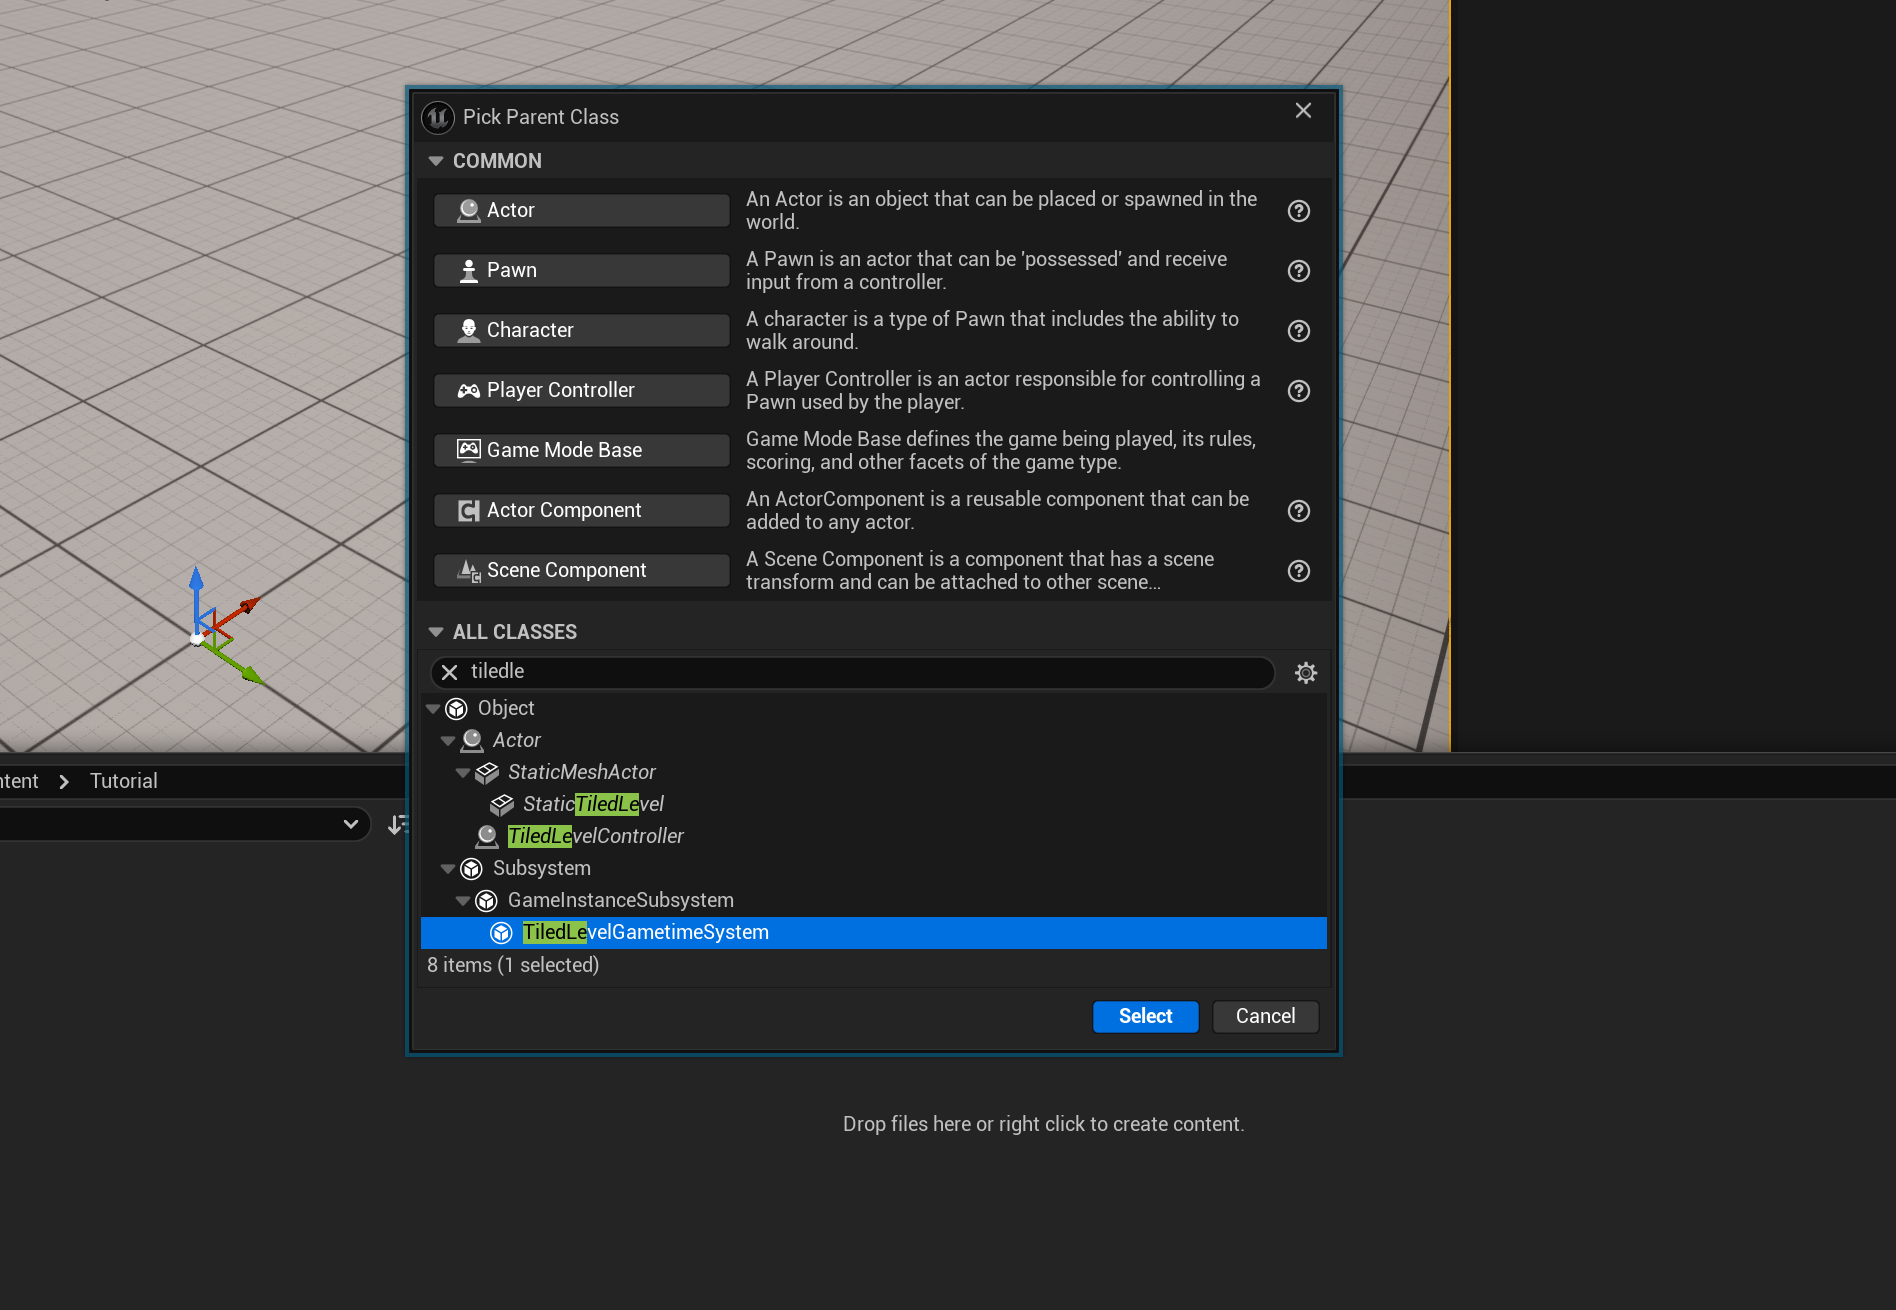This screenshot has width=1896, height=1310.
Task: Click the Tutorial breadcrumb folder
Action: [124, 781]
